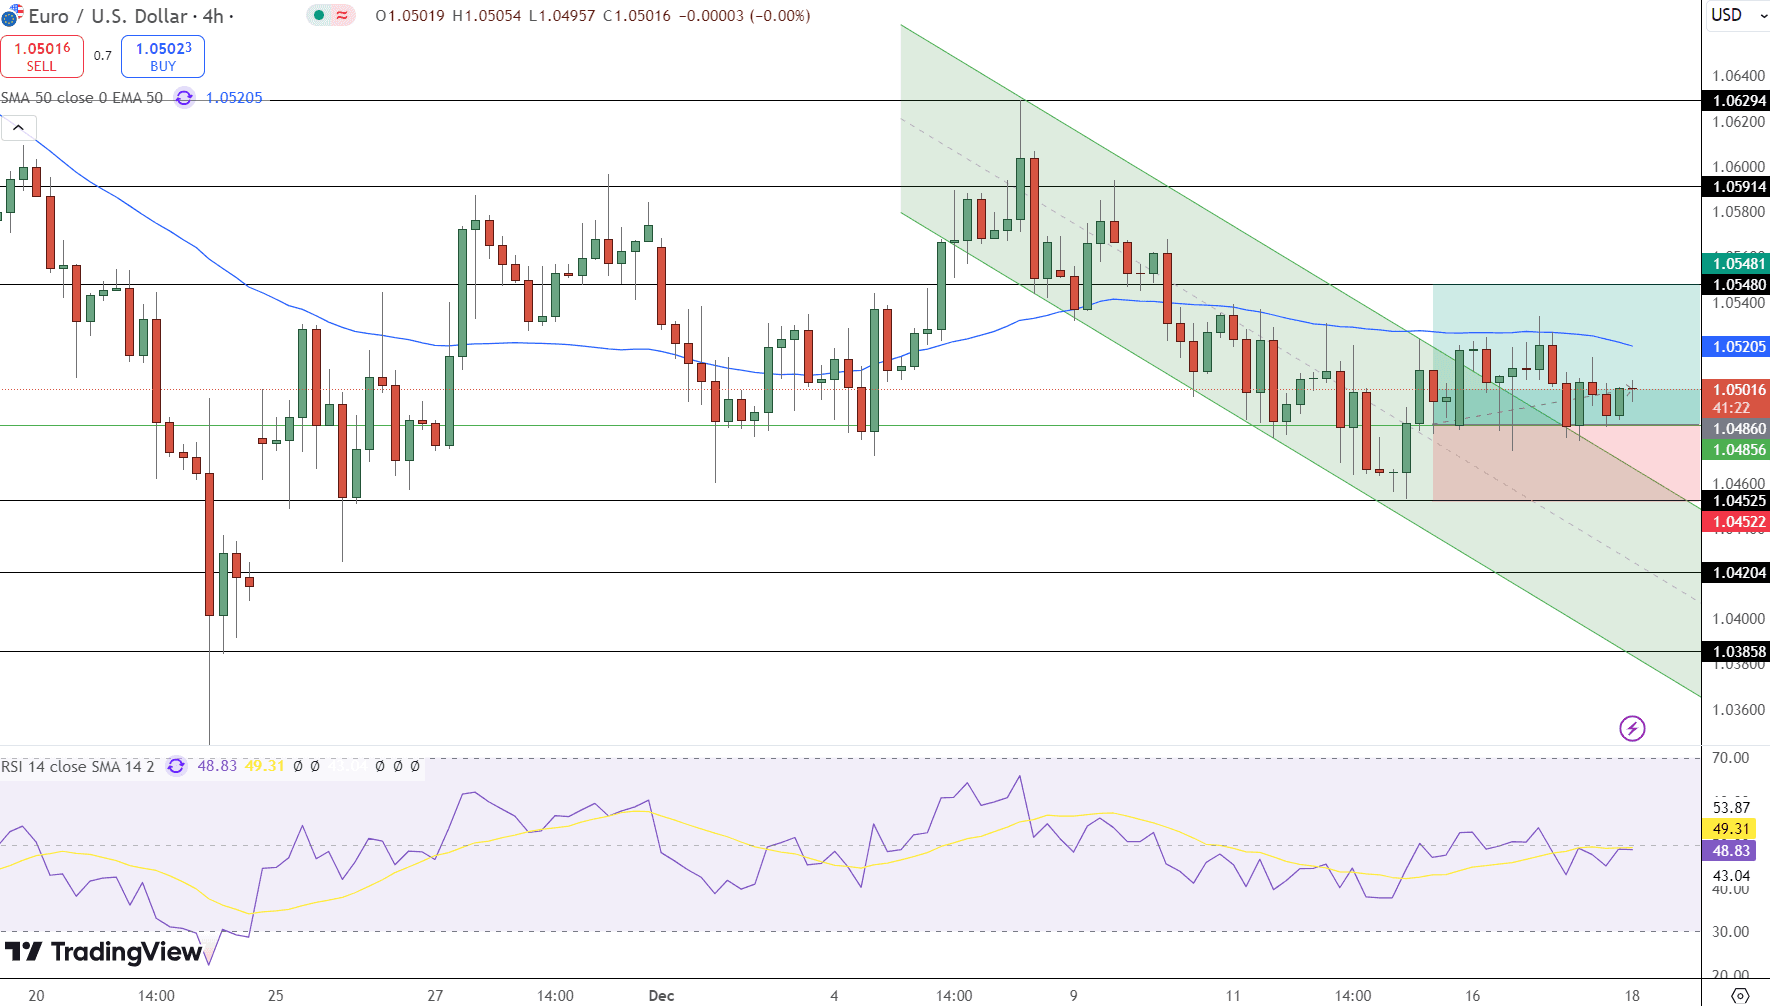Click the 1.05480 black price level label

point(1736,285)
